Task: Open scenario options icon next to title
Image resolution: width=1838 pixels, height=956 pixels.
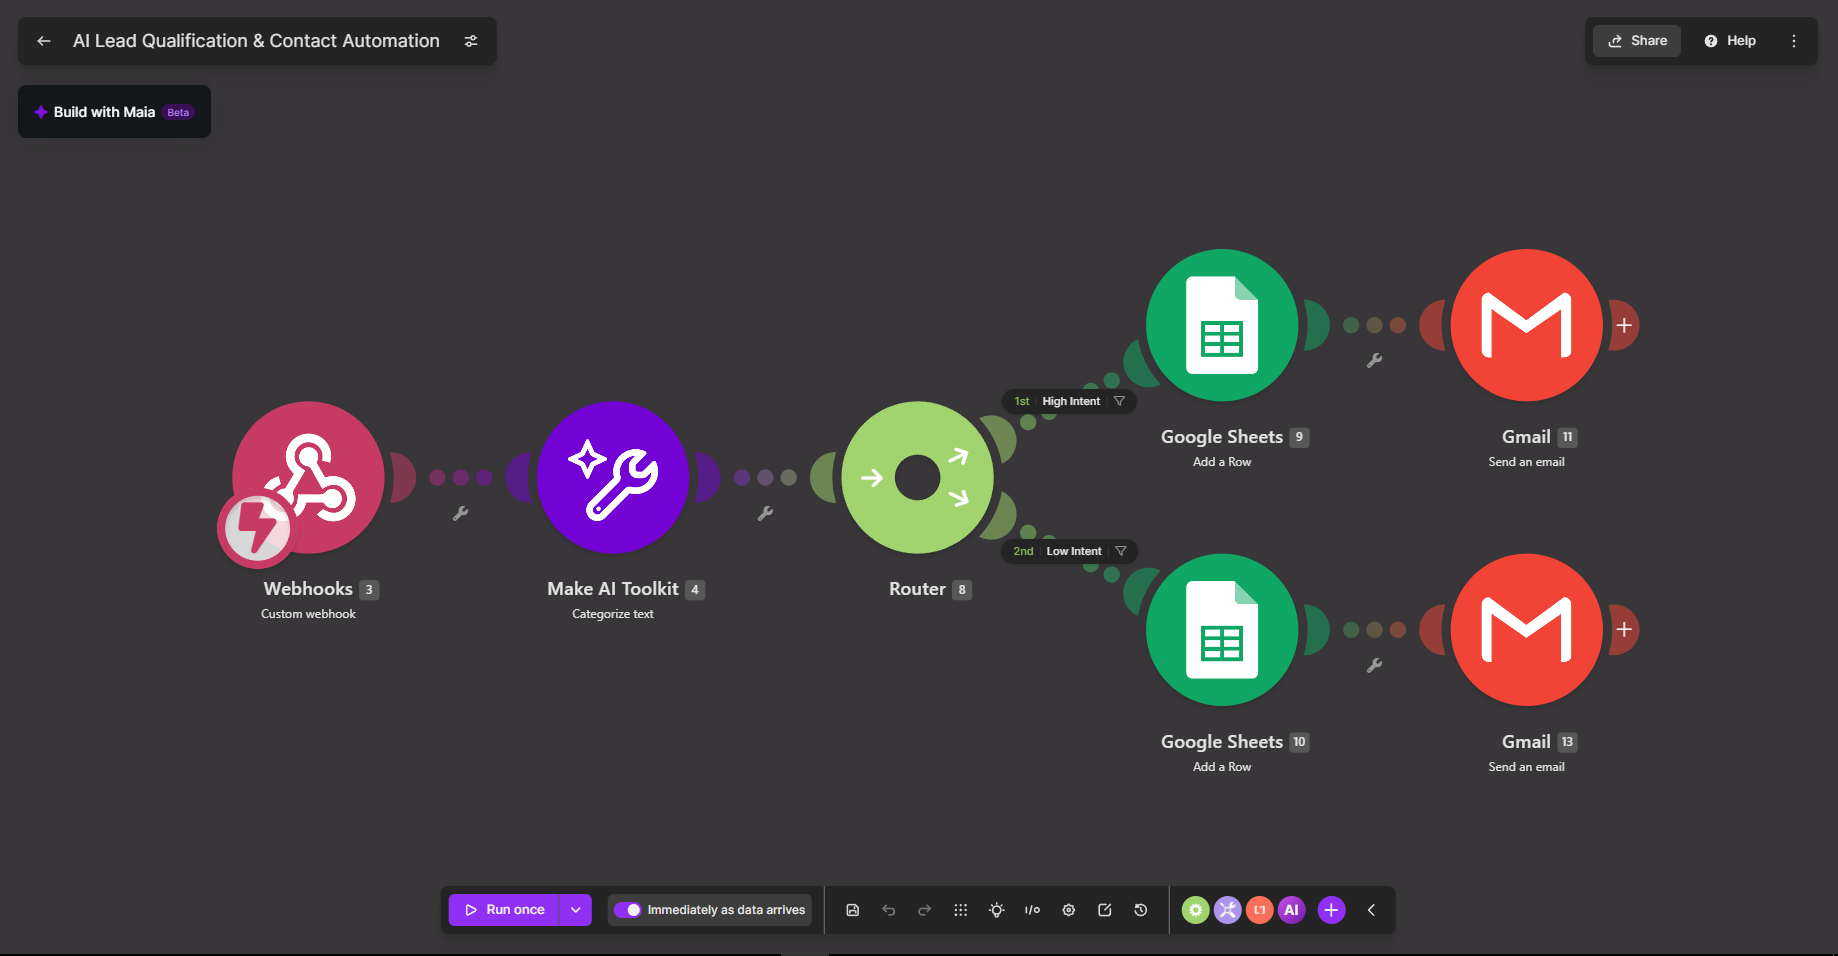Action: [x=471, y=41]
